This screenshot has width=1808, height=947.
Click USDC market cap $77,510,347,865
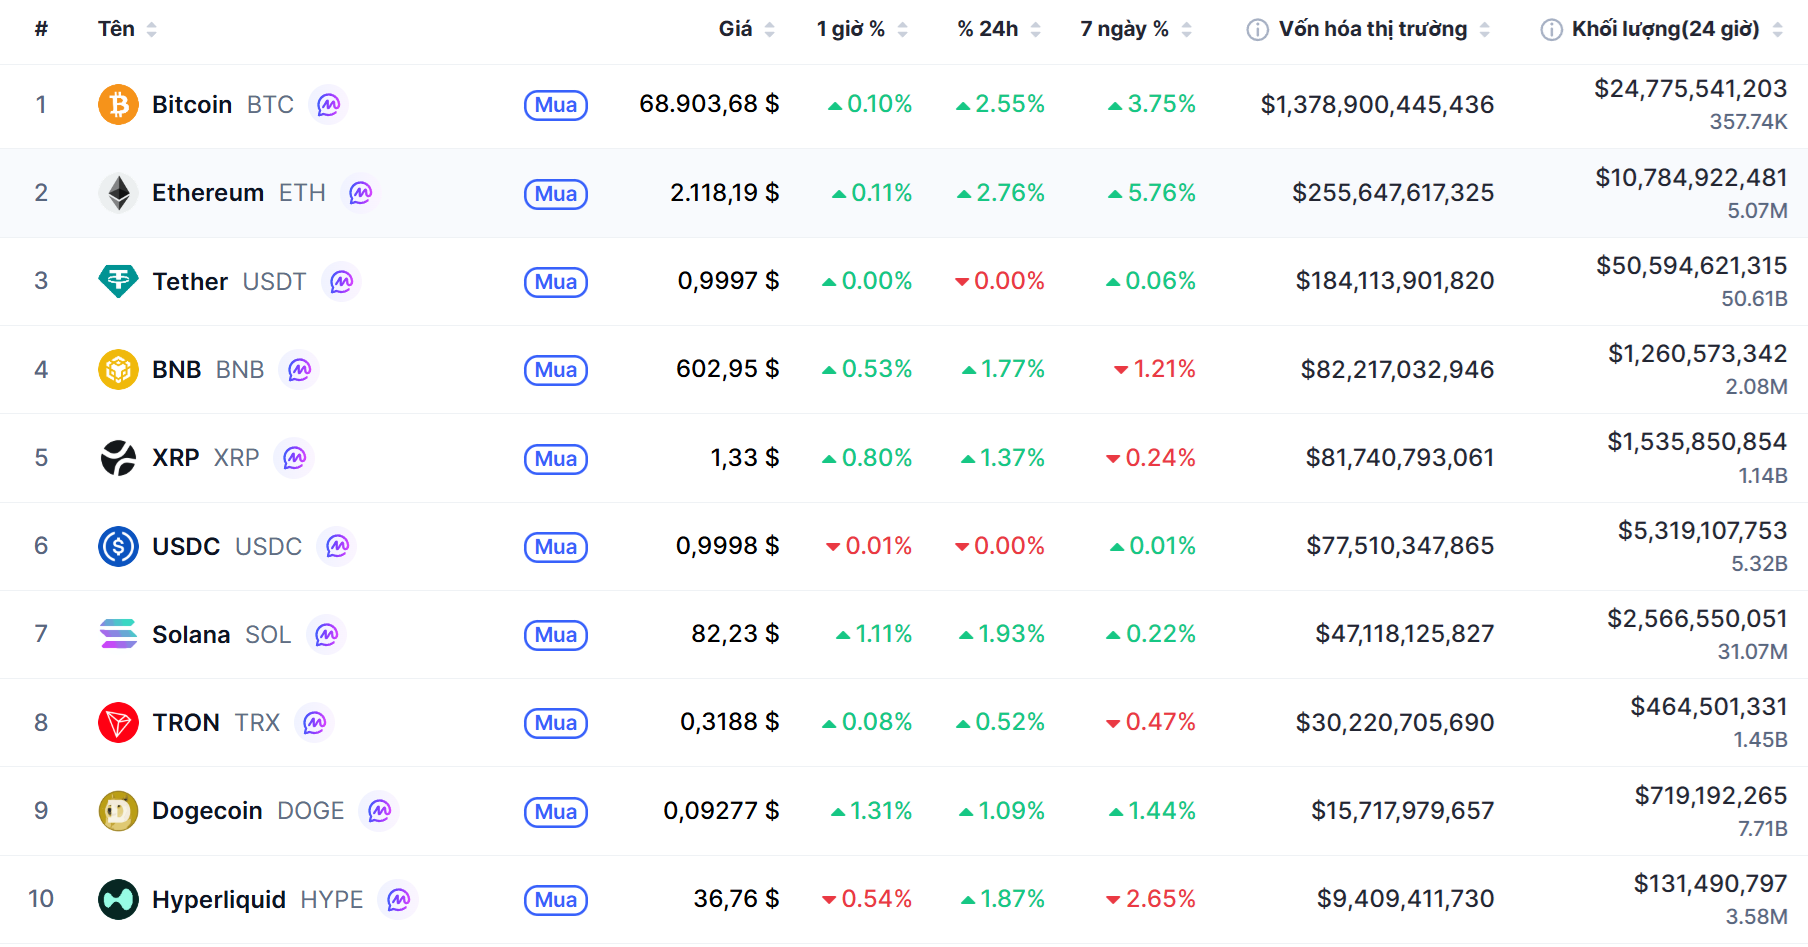click(x=1400, y=546)
